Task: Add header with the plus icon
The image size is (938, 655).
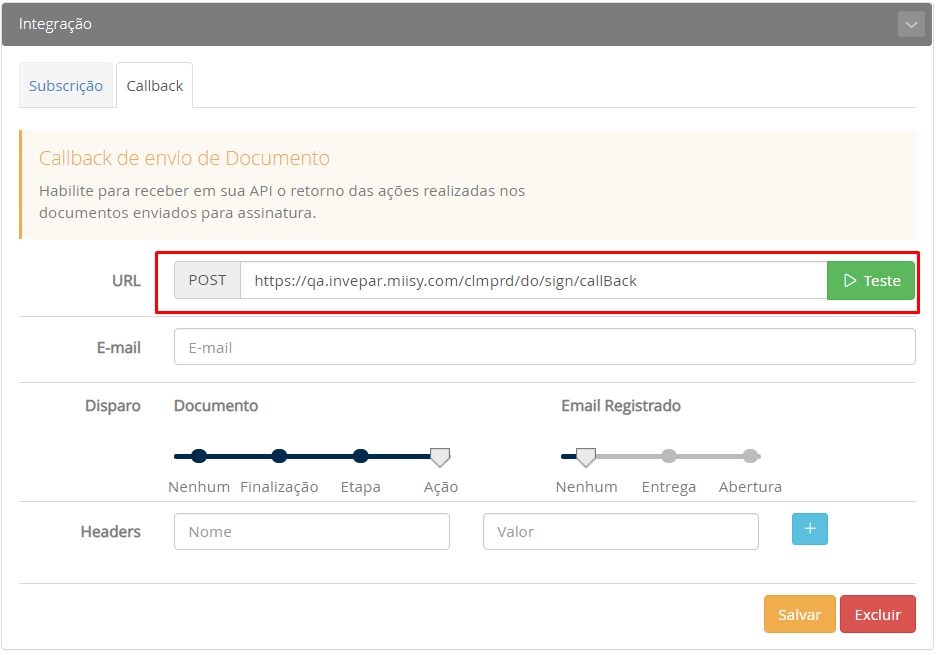Action: [809, 529]
